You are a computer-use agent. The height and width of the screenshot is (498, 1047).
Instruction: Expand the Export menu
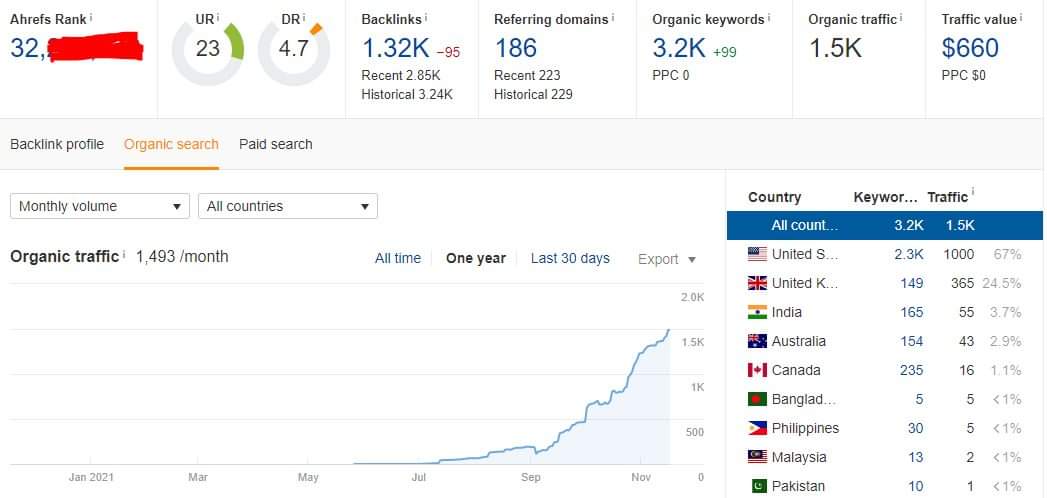(x=667, y=259)
